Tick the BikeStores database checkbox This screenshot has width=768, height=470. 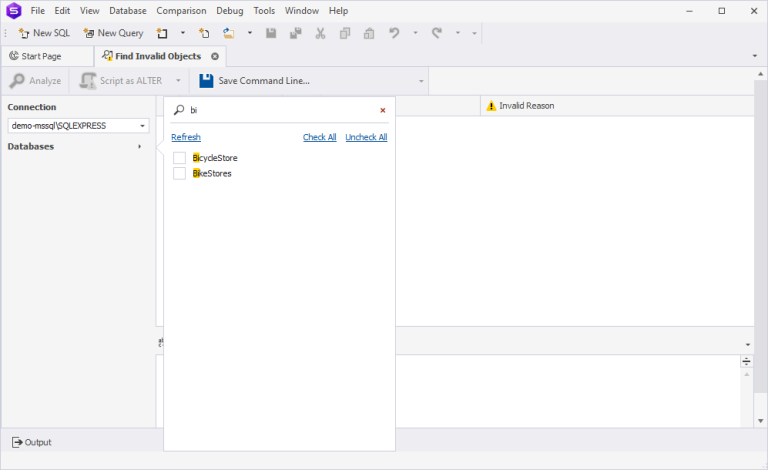179,173
